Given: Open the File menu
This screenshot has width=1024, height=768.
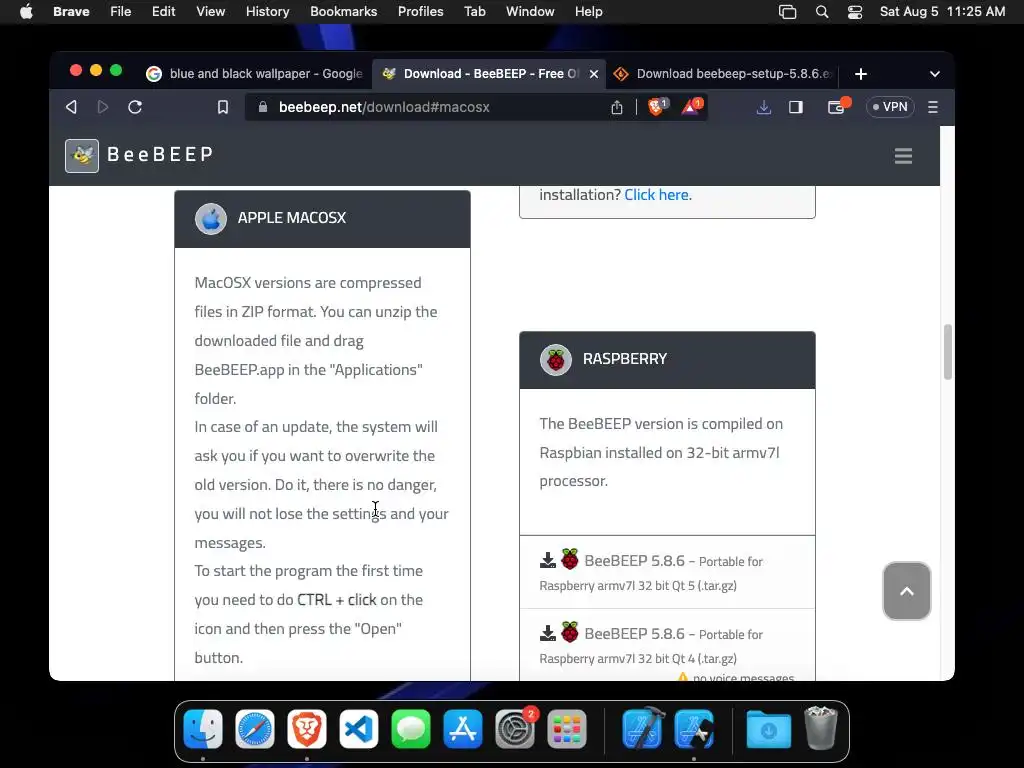Looking at the screenshot, I should [x=120, y=12].
